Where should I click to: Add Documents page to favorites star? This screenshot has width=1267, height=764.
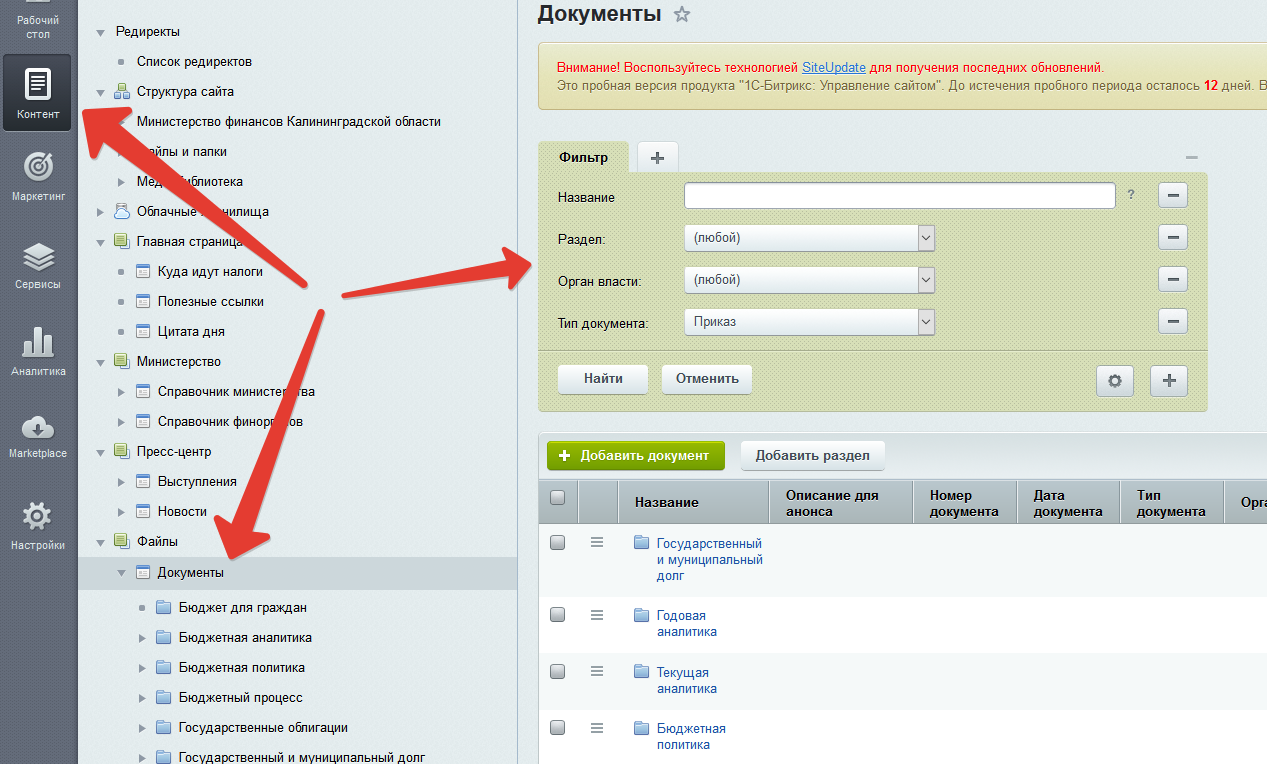pos(682,14)
